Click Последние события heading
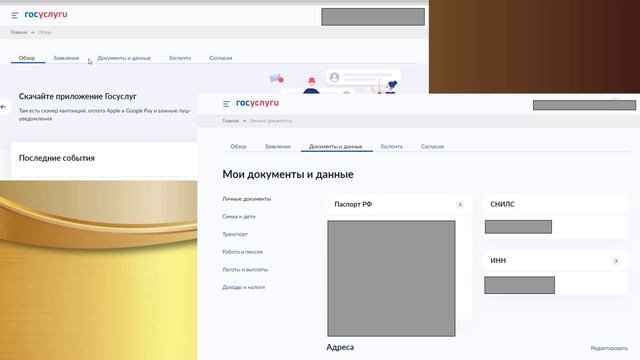 coord(57,158)
